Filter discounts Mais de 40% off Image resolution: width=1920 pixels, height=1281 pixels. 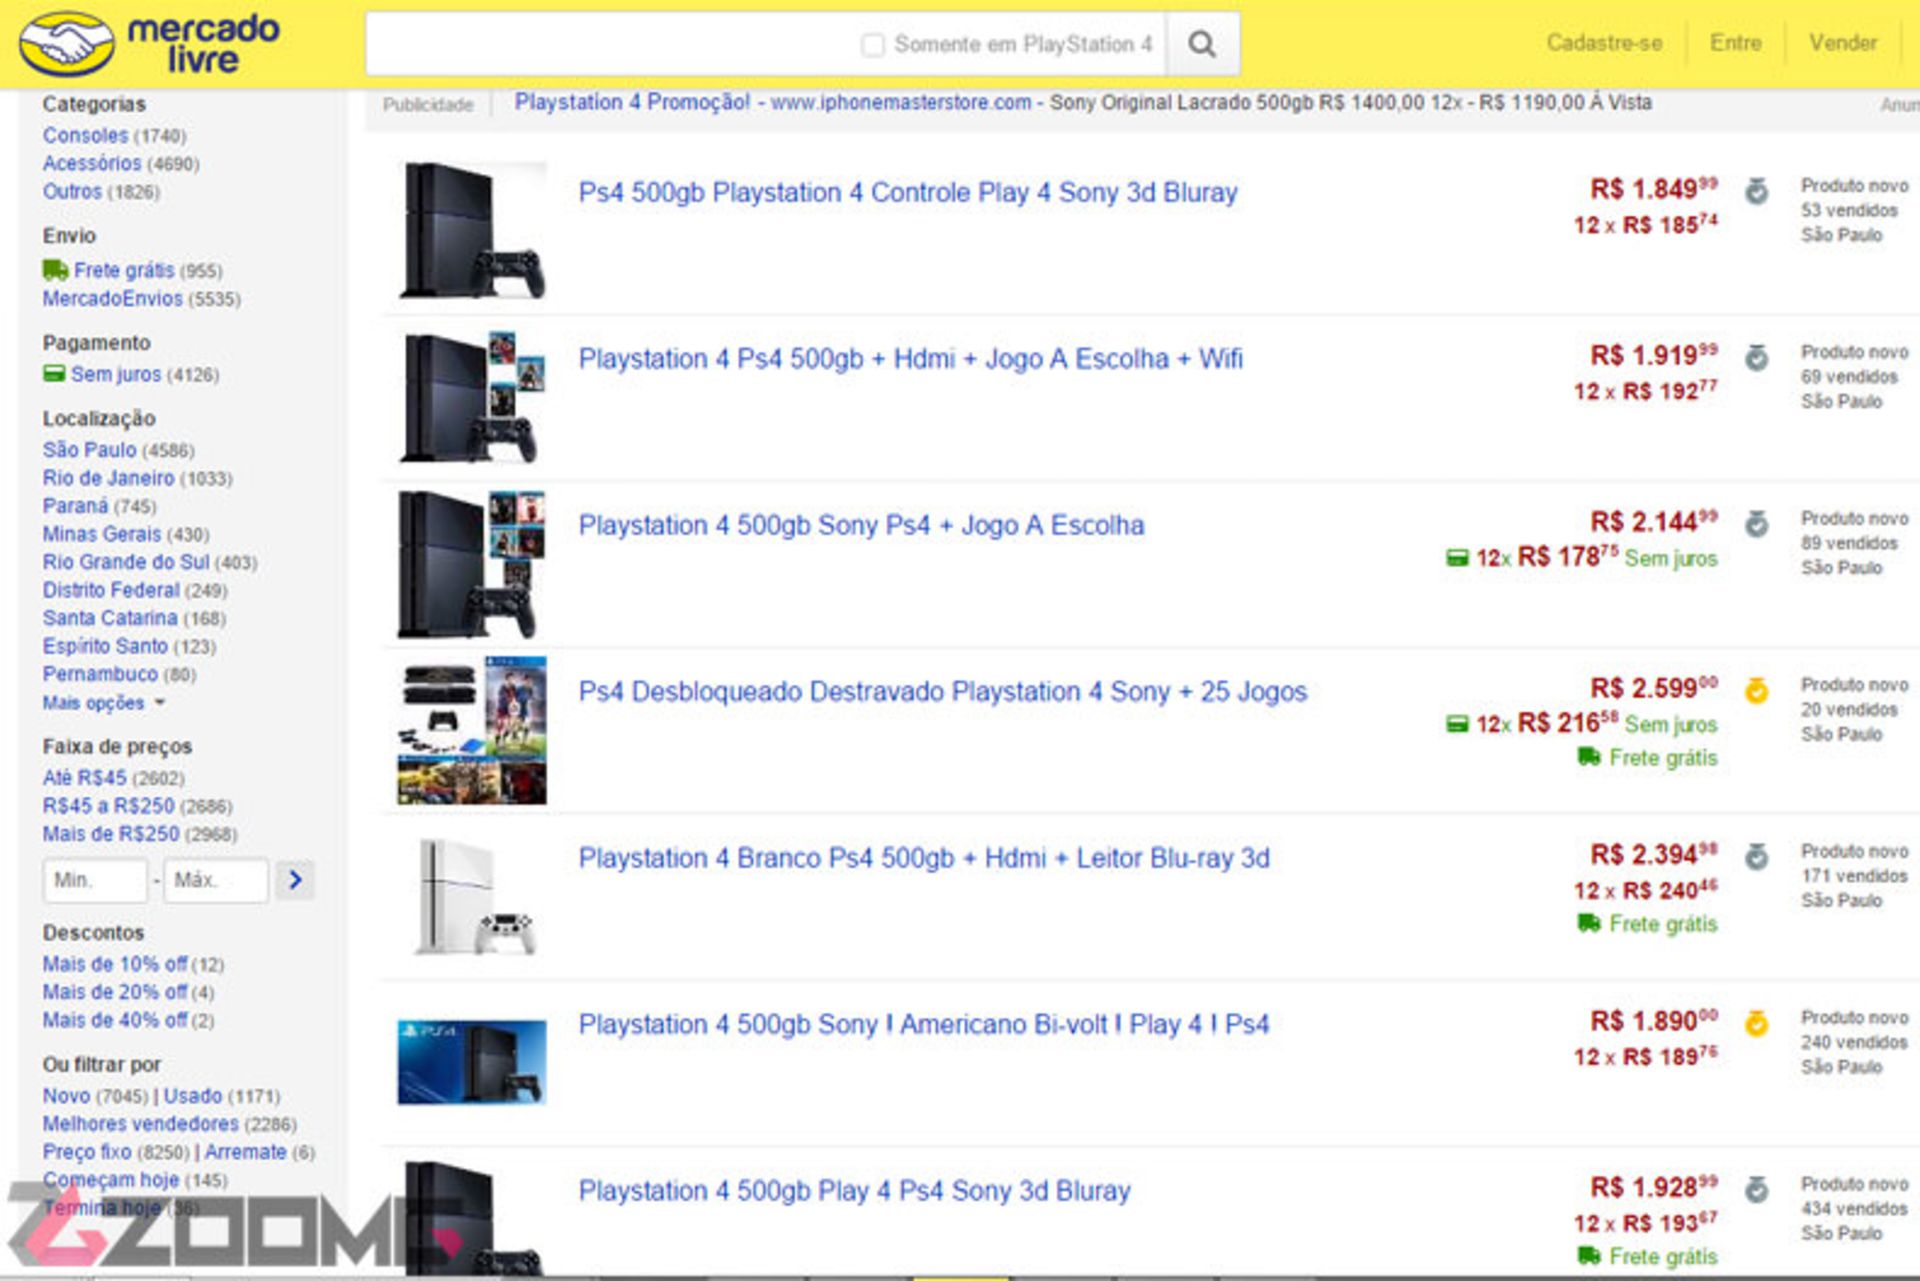115,1020
